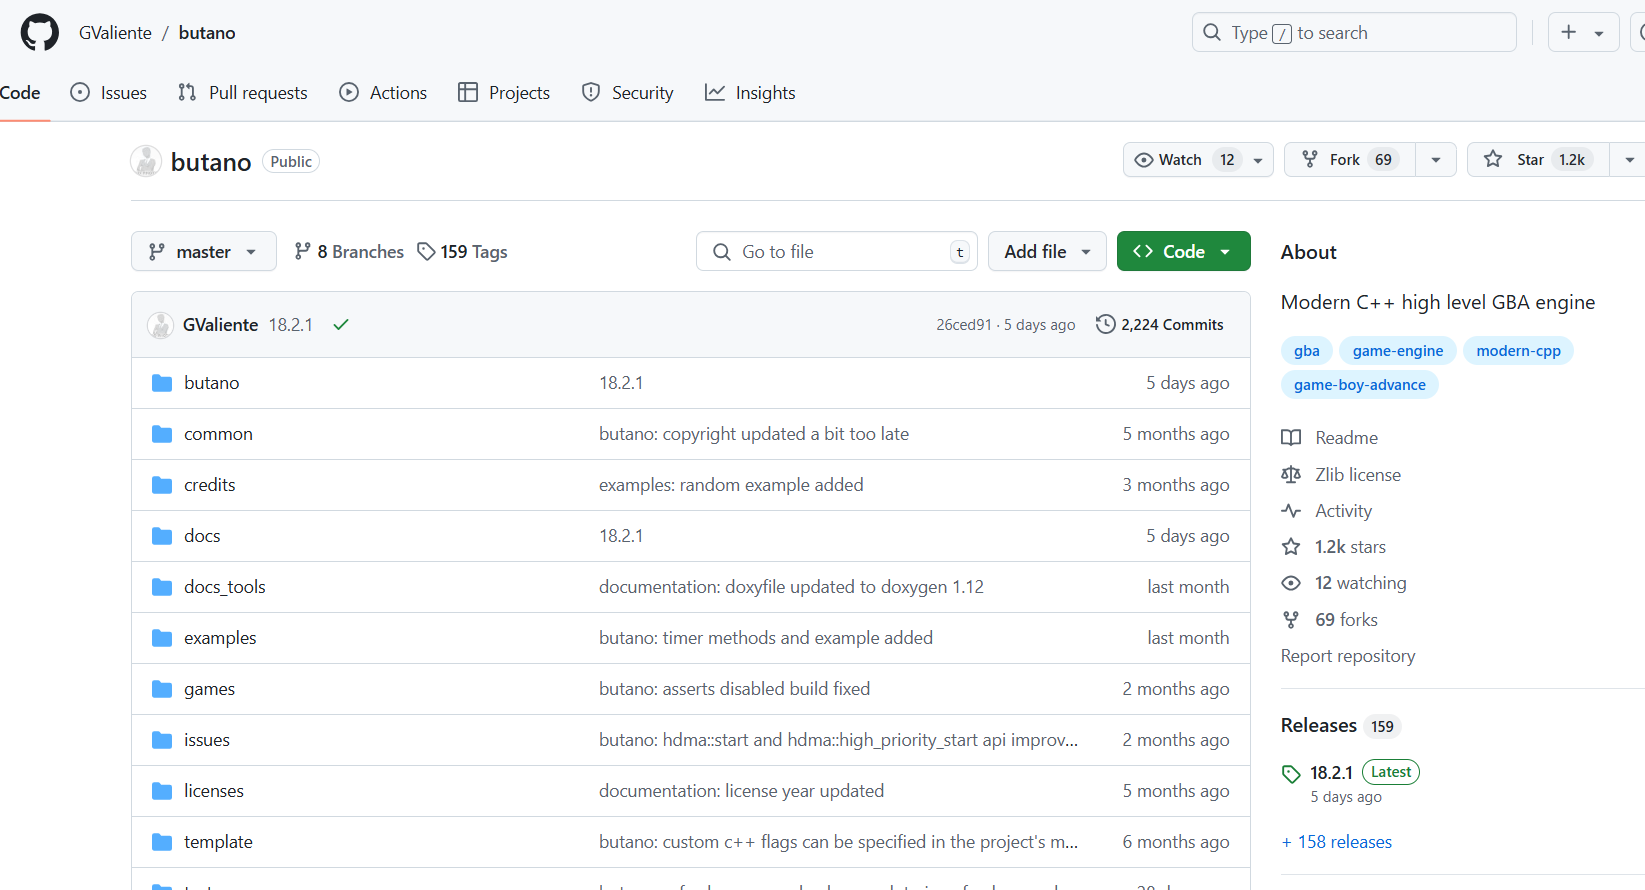The width and height of the screenshot is (1645, 890).
Task: Open the examples folder
Action: (x=220, y=638)
